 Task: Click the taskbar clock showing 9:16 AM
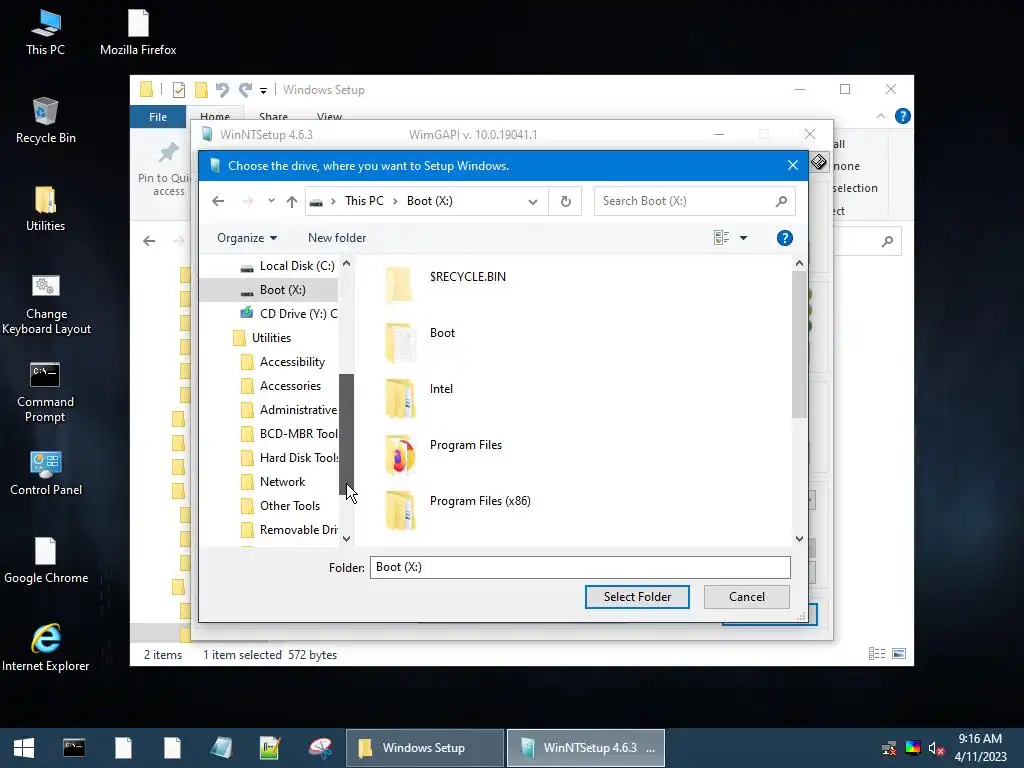coord(980,748)
